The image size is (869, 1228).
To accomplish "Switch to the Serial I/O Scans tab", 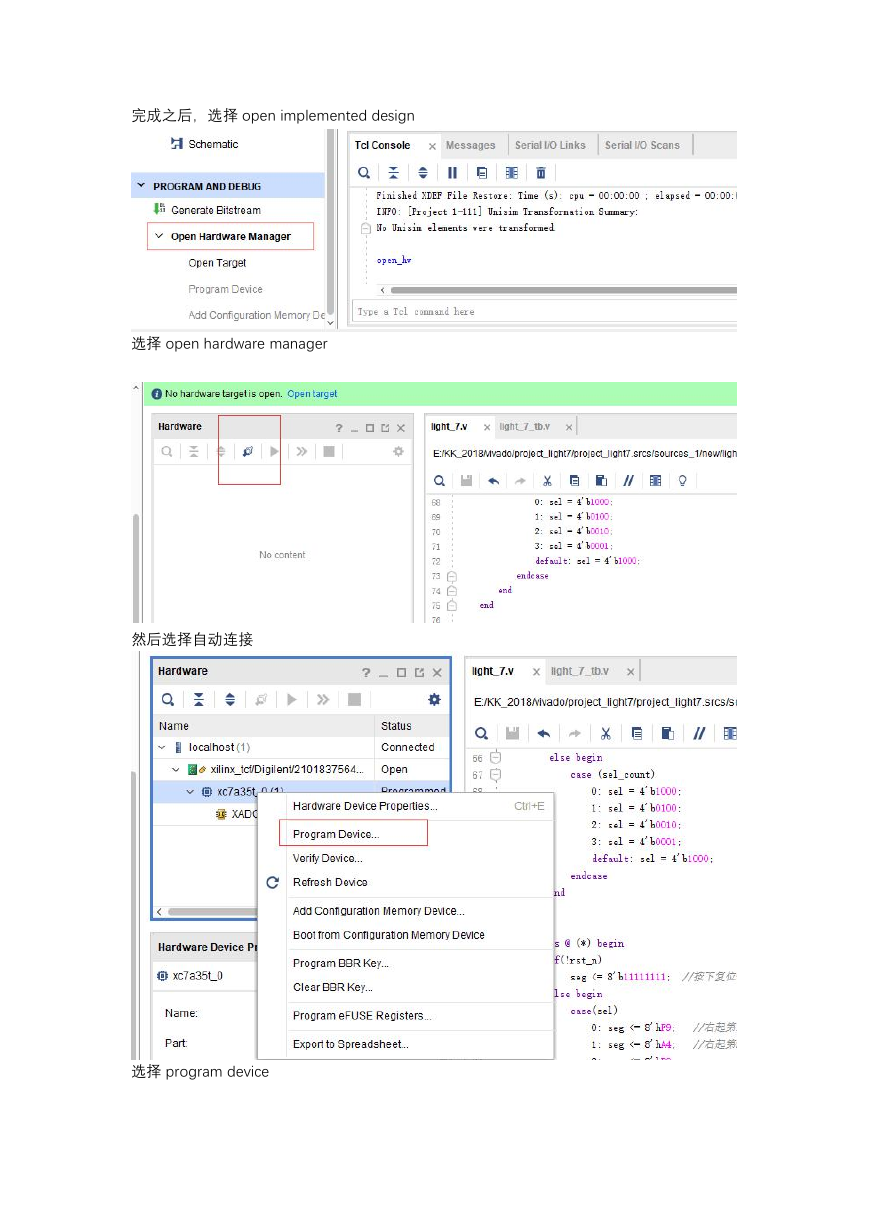I will pos(642,145).
